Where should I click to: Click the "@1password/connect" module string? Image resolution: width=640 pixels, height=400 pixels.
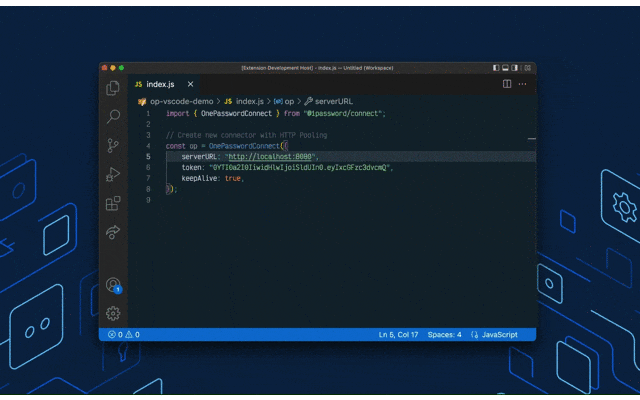pos(342,113)
